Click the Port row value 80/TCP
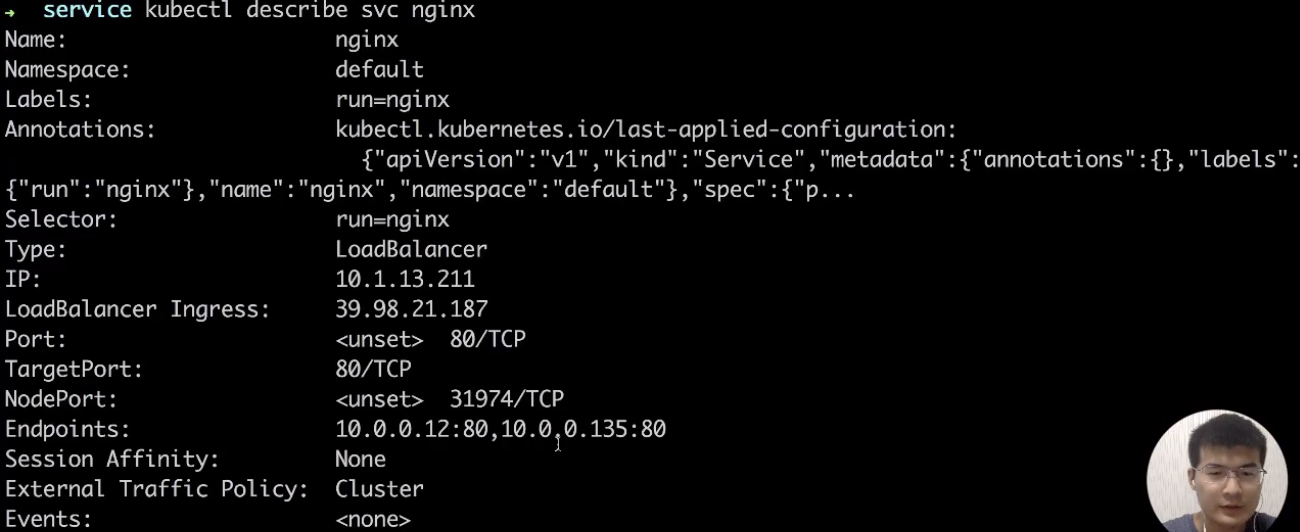The height and width of the screenshot is (532, 1300). (487, 339)
